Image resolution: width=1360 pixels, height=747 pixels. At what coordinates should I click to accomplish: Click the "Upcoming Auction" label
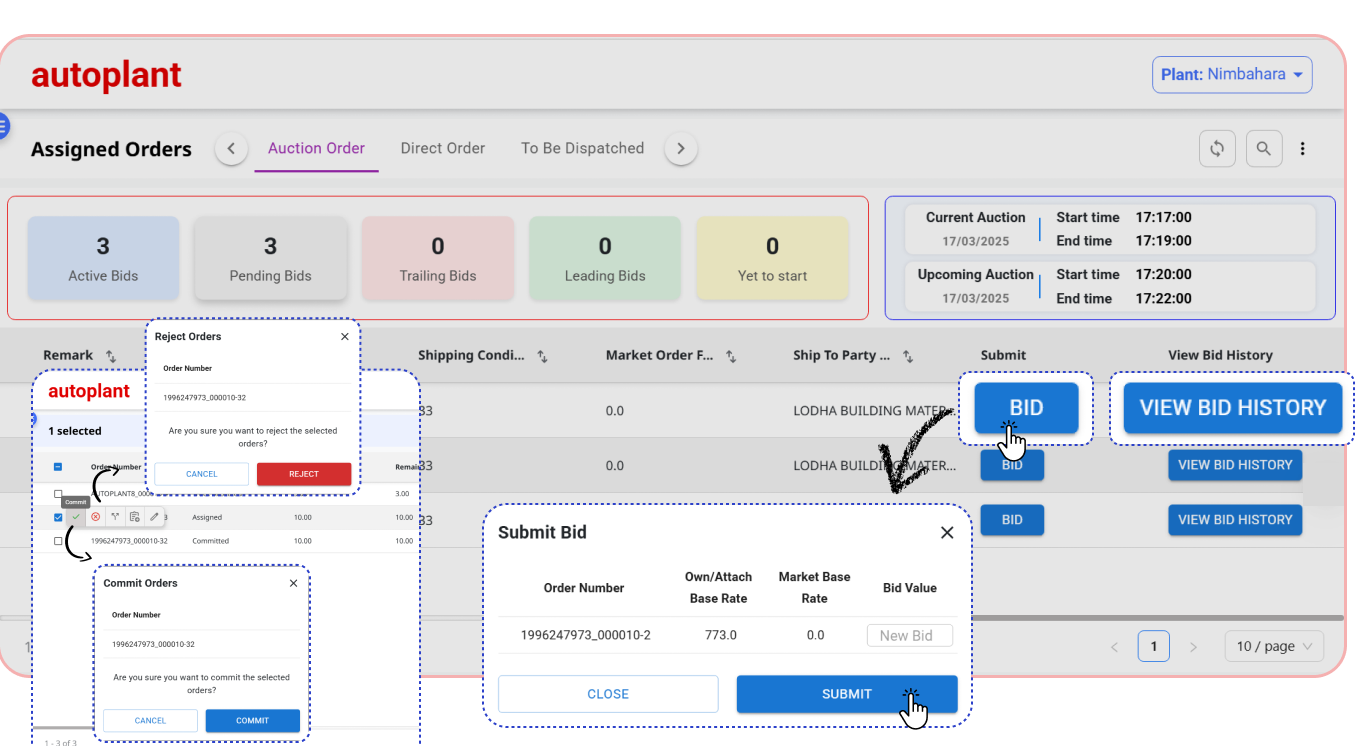(x=975, y=275)
